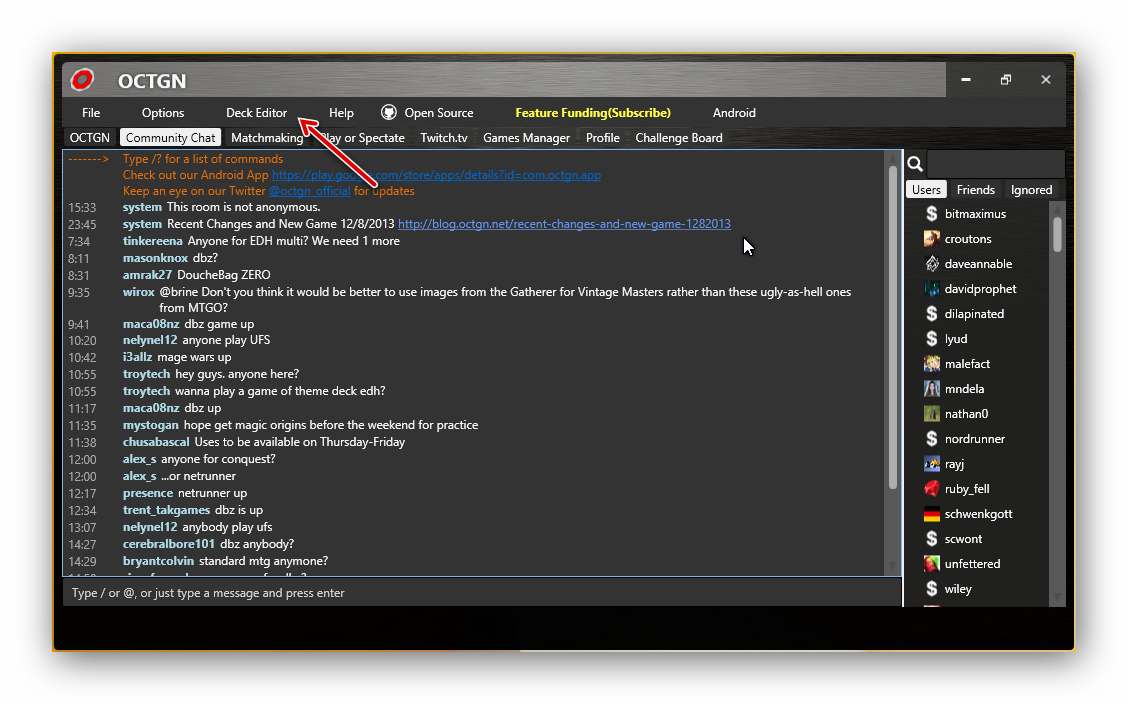The image size is (1128, 704).
Task: Click unfettered's avatar icon
Action: [x=932, y=564]
